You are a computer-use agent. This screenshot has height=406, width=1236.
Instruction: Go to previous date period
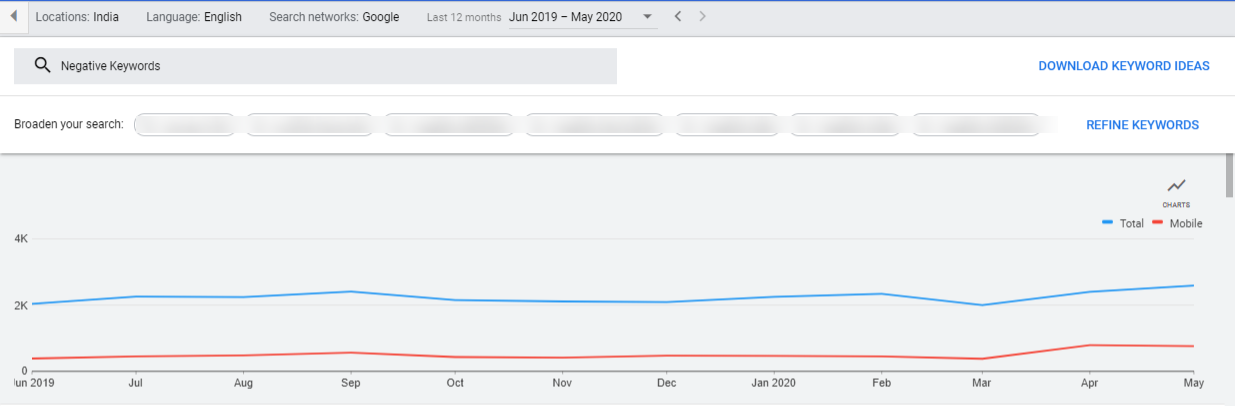pos(678,17)
